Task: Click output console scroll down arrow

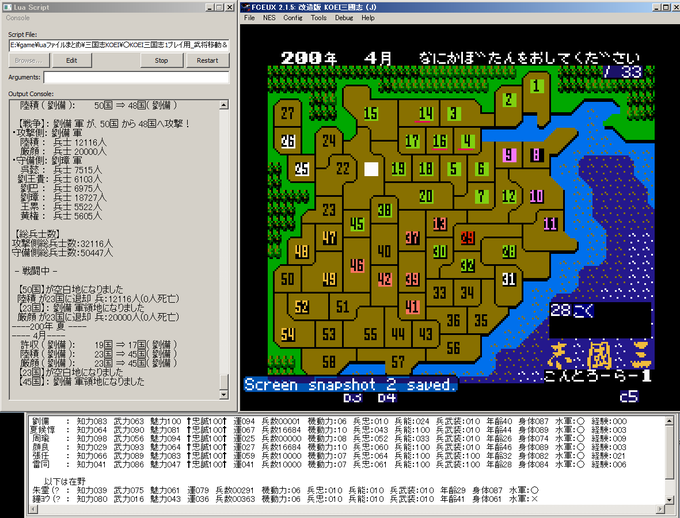Action: 224,394
